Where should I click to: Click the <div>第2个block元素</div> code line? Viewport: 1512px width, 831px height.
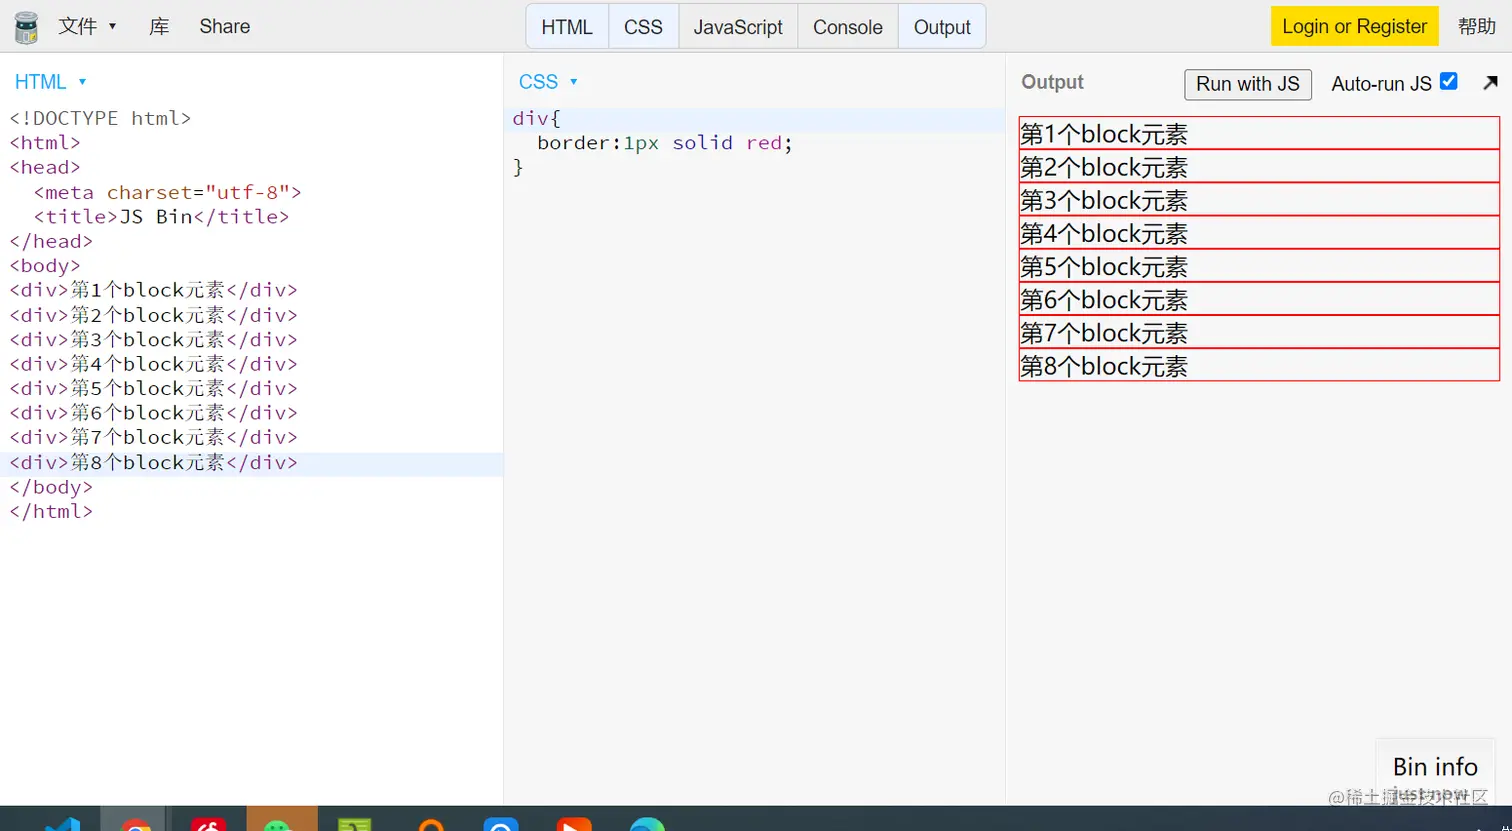click(x=154, y=315)
